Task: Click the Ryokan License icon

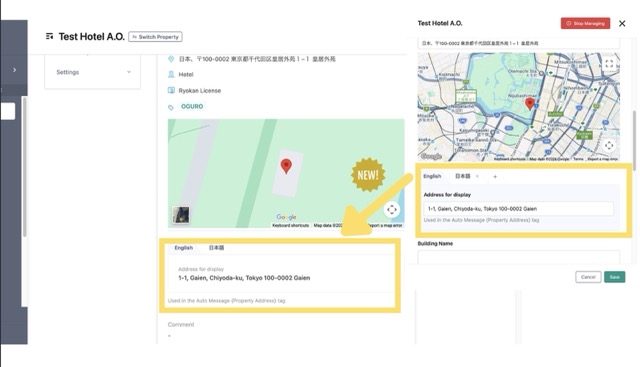Action: click(x=171, y=90)
